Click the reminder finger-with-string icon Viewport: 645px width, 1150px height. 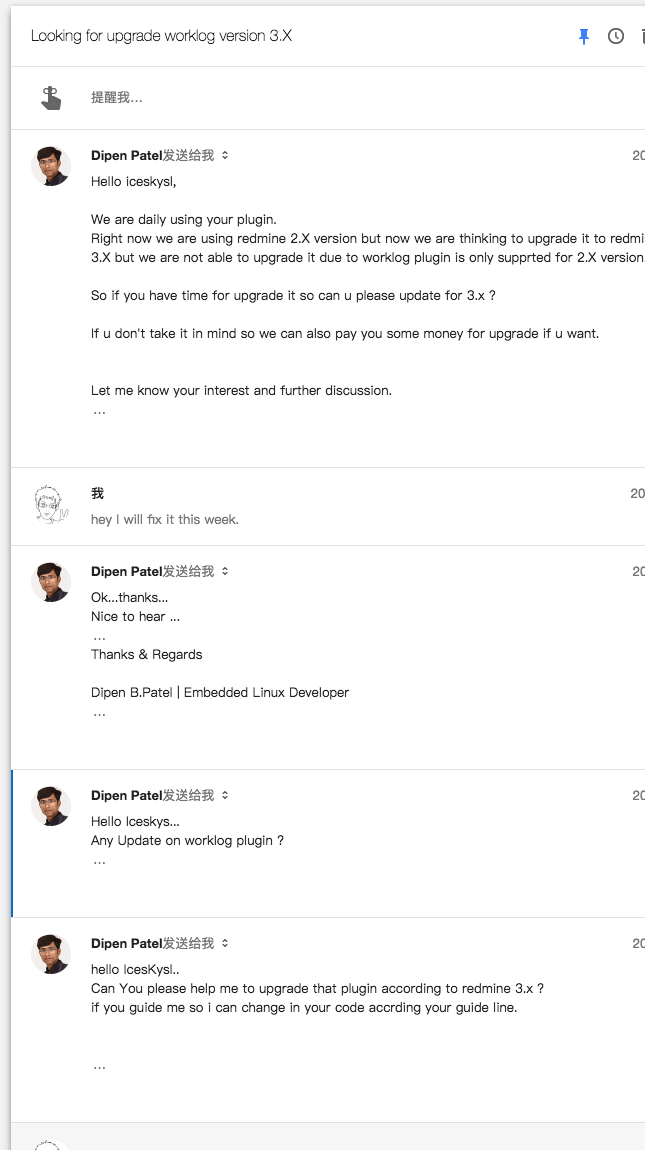(51, 98)
